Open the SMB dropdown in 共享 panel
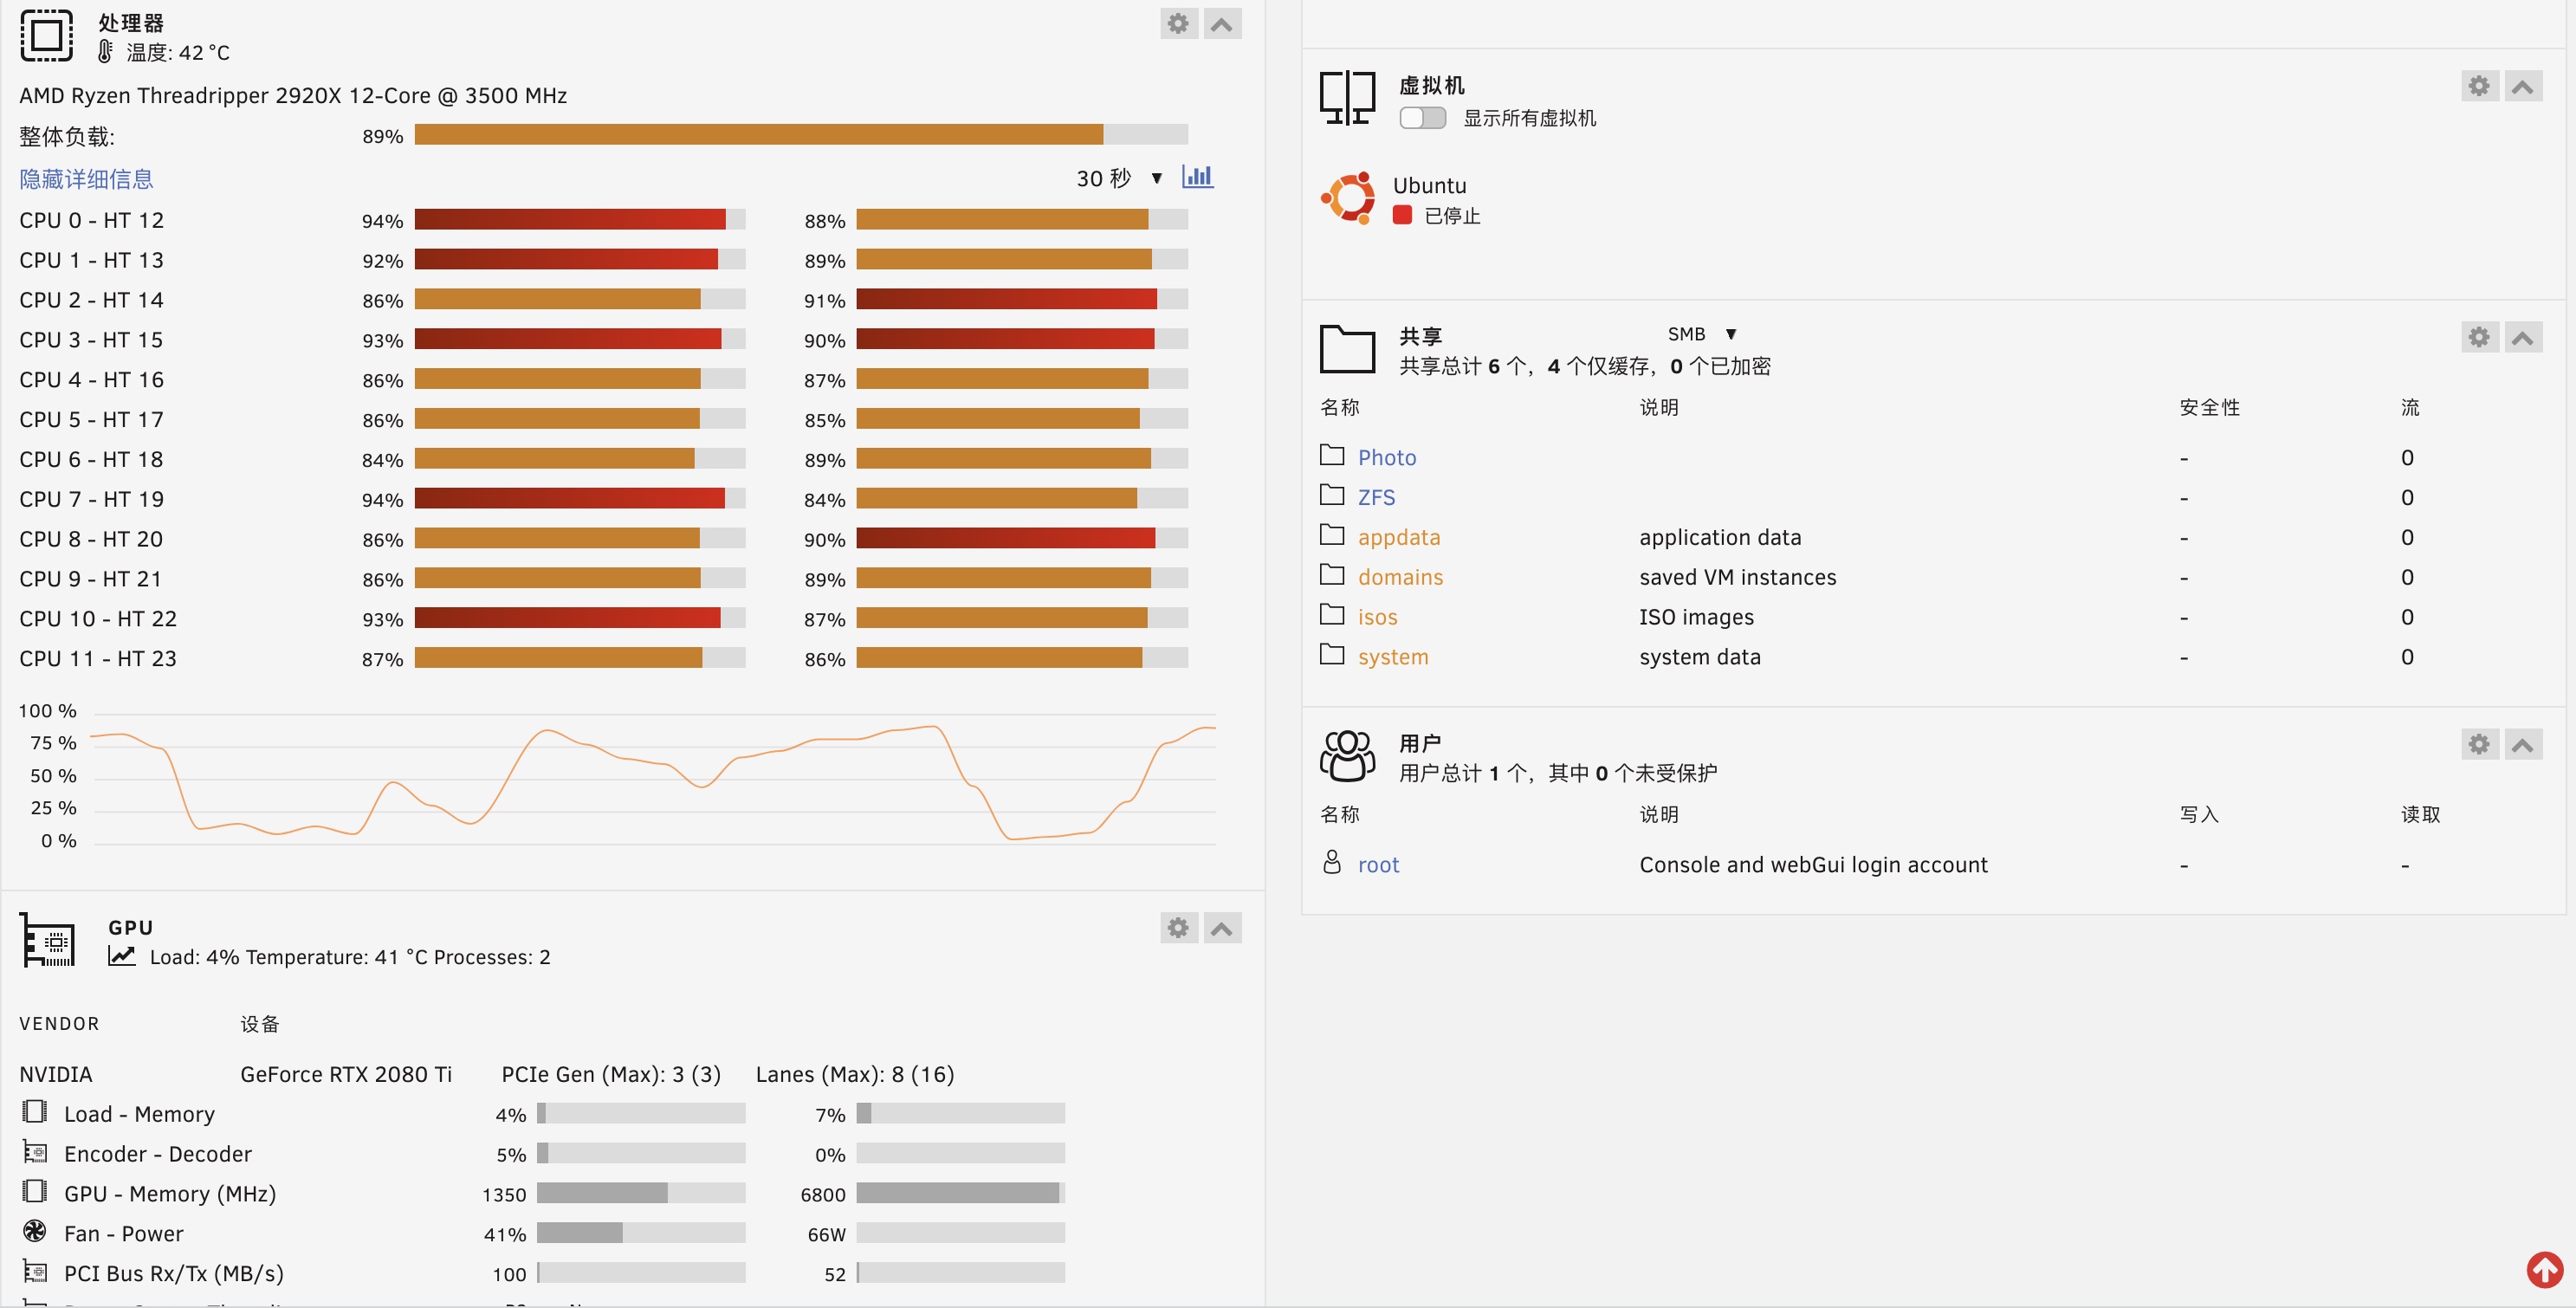 (1702, 333)
